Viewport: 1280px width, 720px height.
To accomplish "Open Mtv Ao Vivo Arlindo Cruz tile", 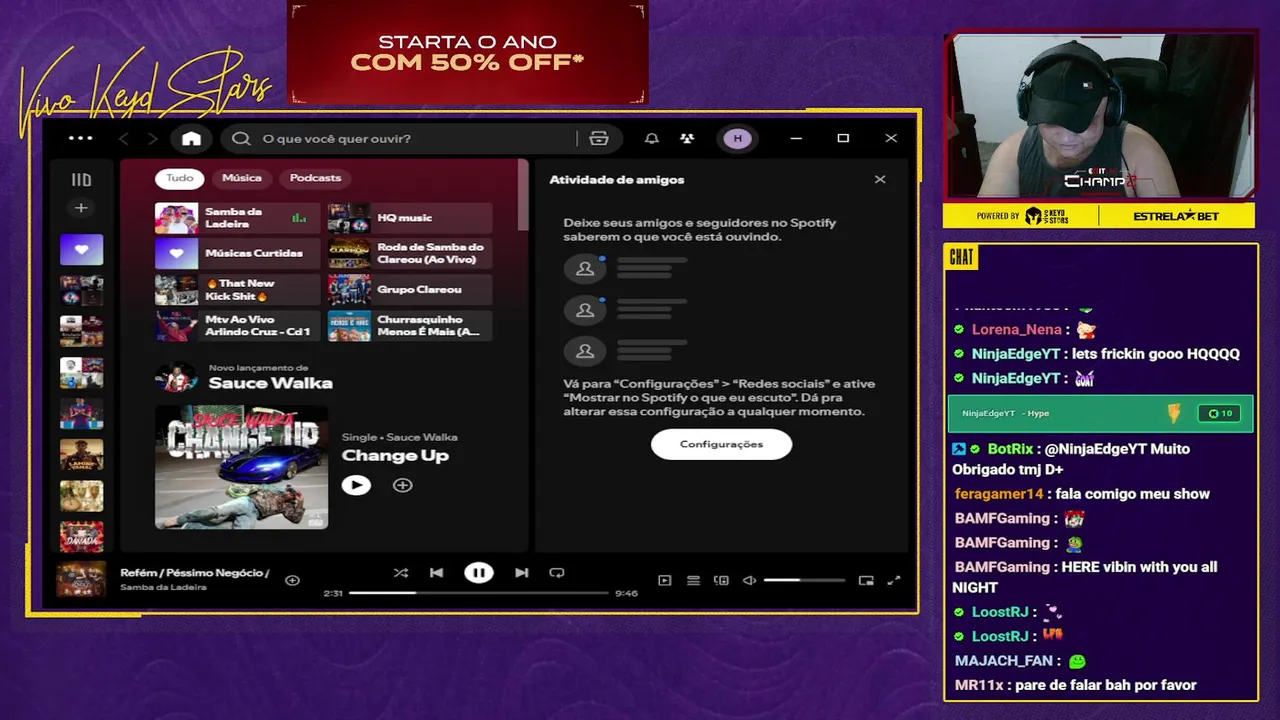I will pyautogui.click(x=237, y=326).
